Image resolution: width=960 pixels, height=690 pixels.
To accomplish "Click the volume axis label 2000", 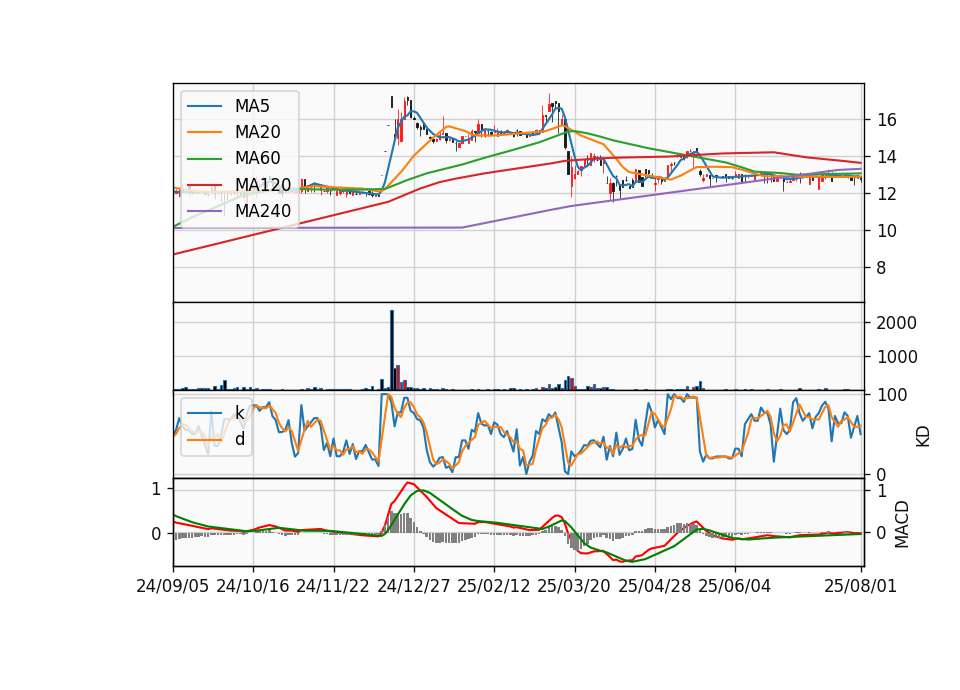I will click(x=896, y=323).
